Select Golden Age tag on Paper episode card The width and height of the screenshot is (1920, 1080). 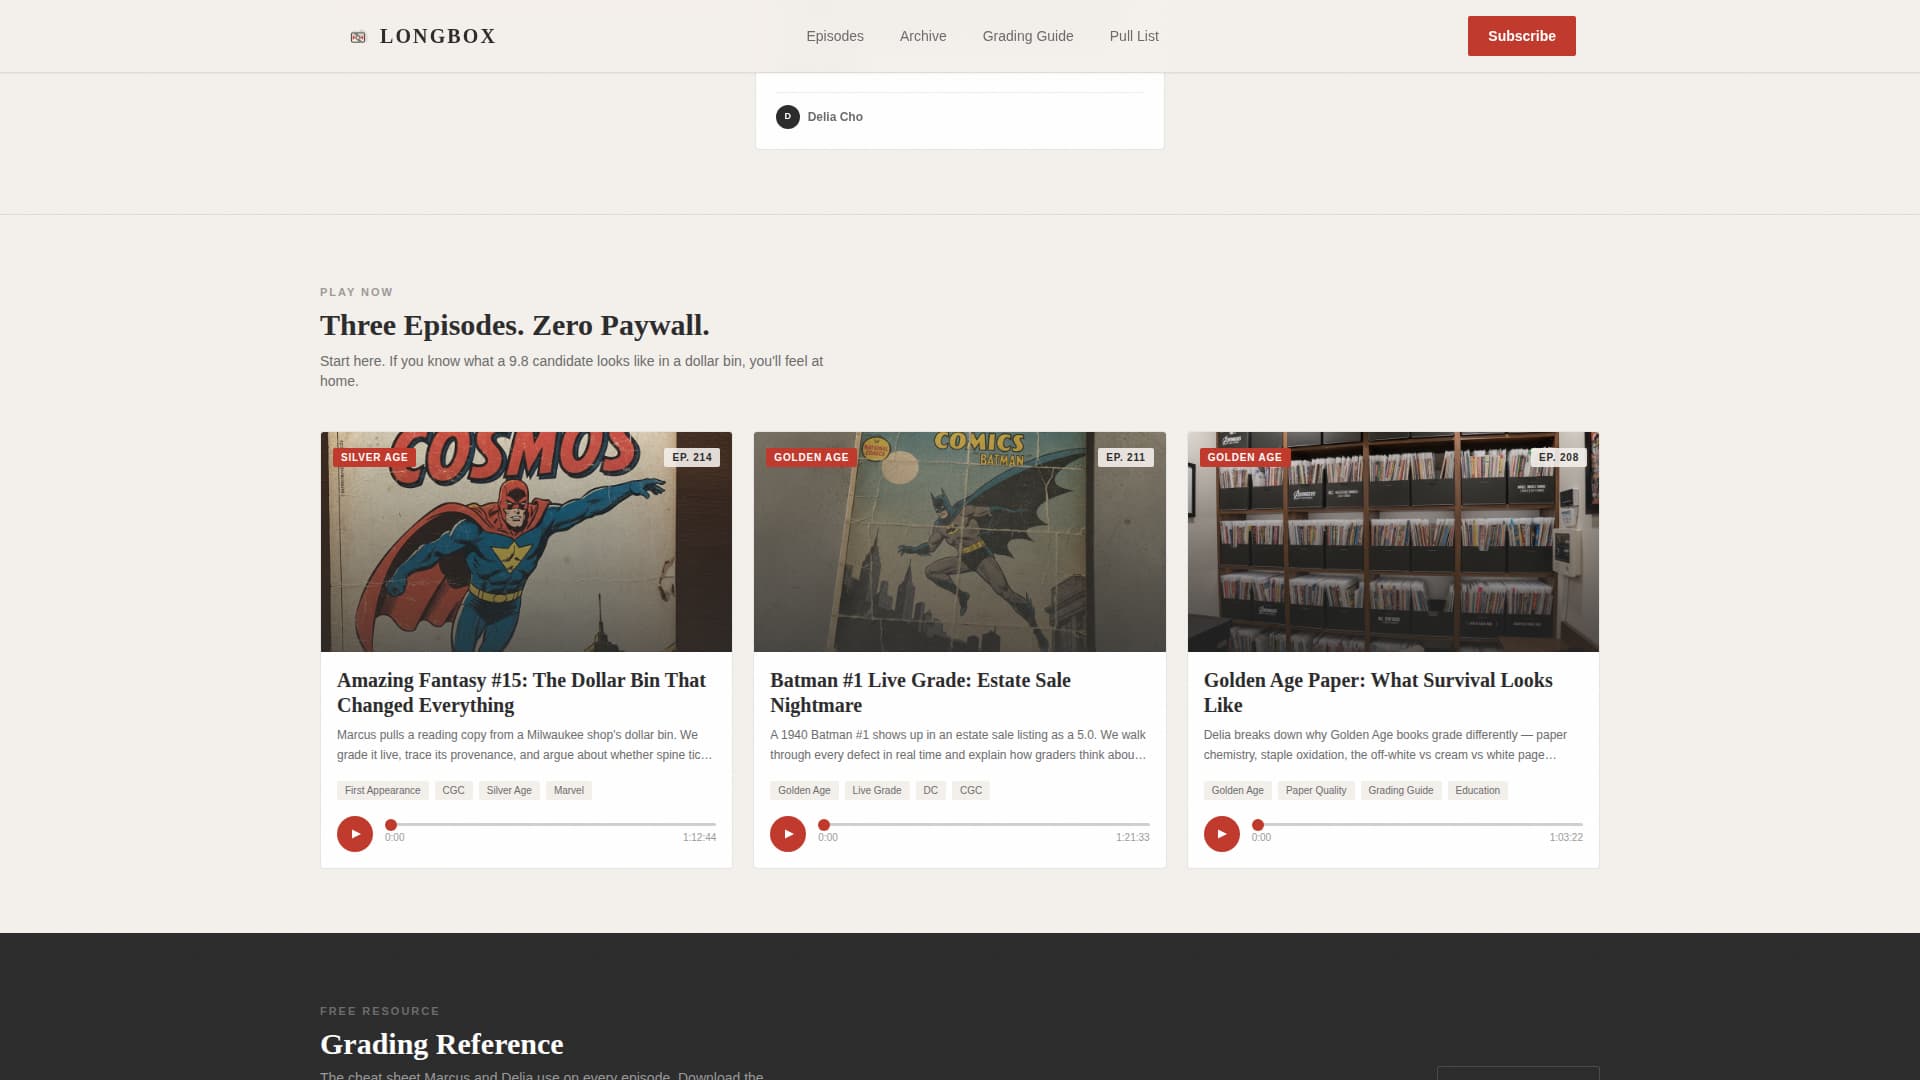pyautogui.click(x=1238, y=790)
